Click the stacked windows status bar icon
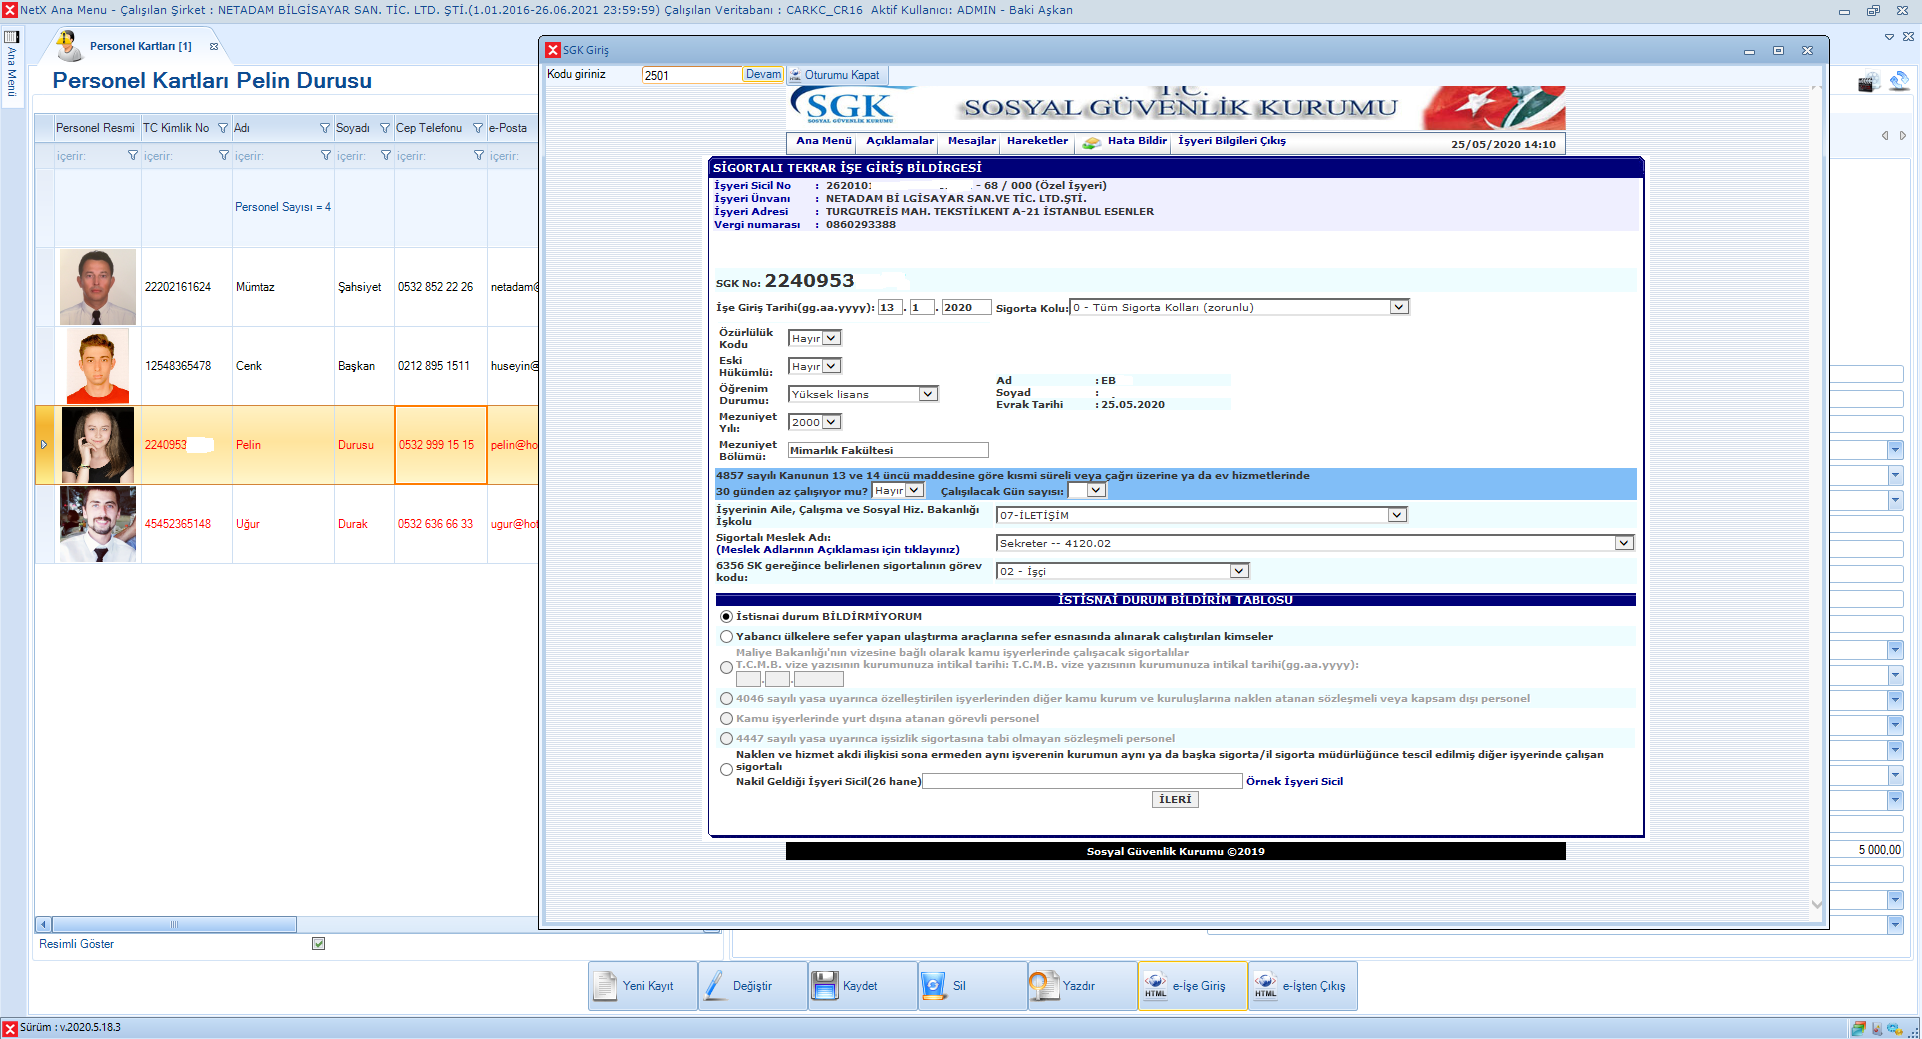 tap(1858, 1028)
